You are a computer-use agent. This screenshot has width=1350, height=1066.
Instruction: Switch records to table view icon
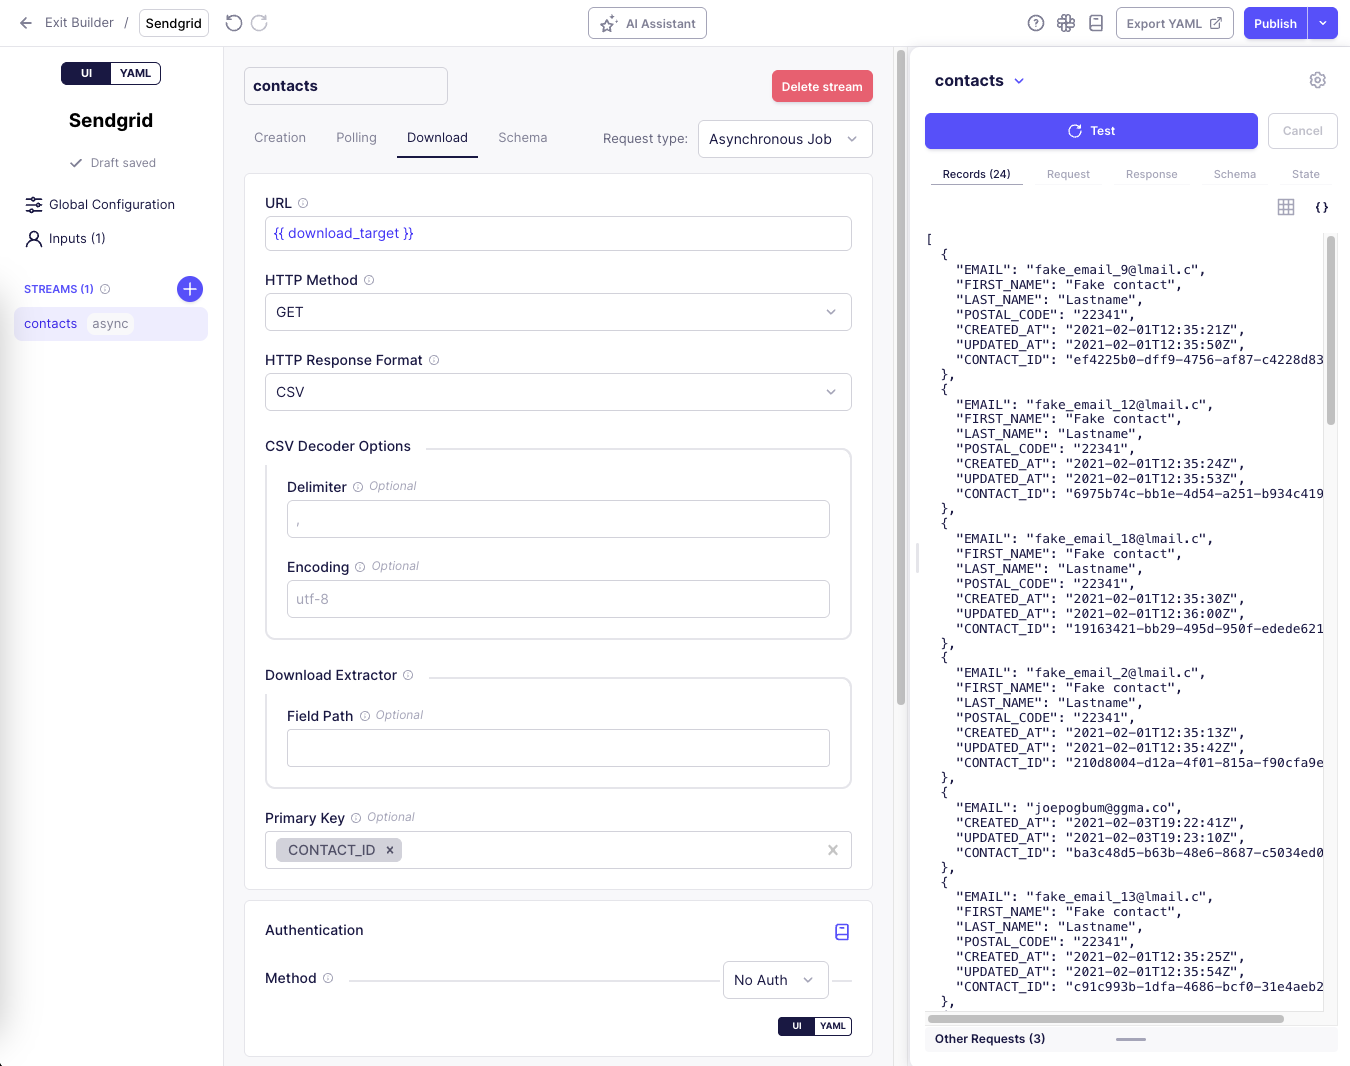pyautogui.click(x=1286, y=207)
